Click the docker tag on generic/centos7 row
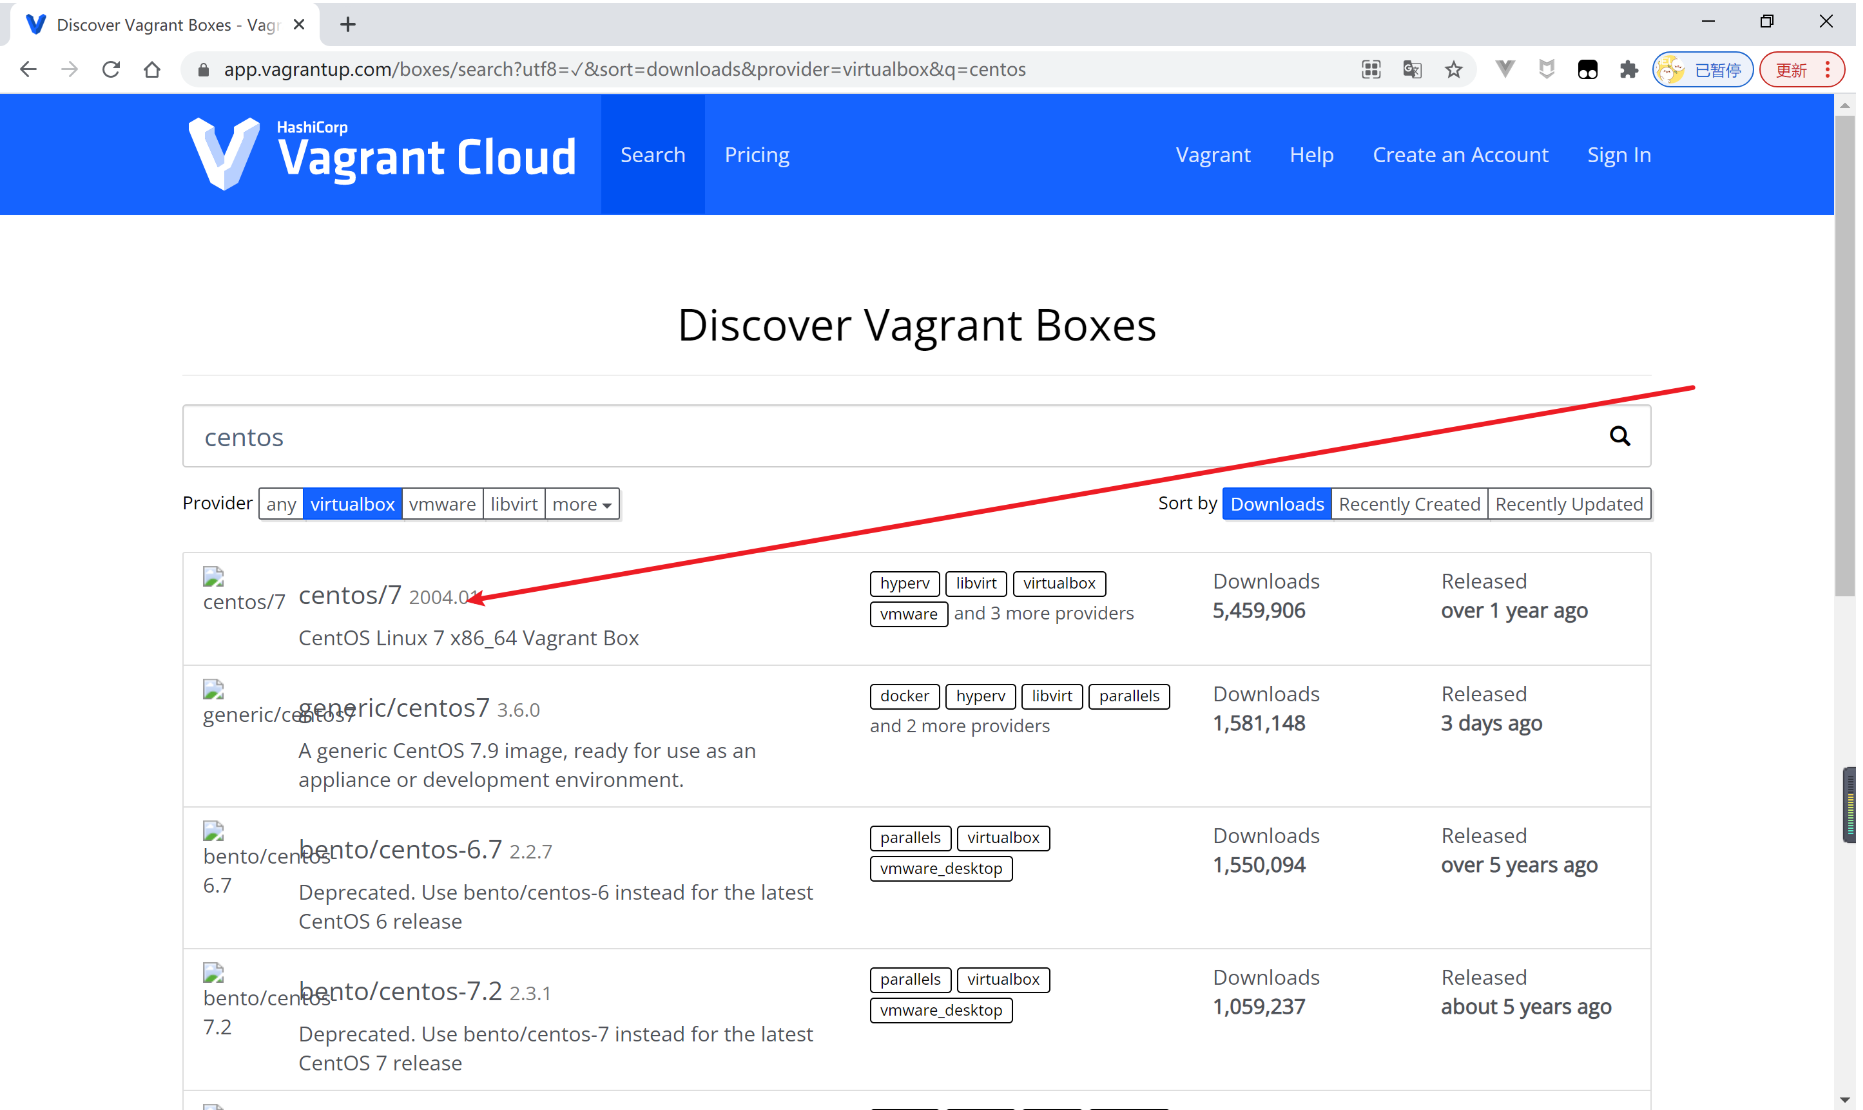Screen dimensions: 1863x1110 (905, 696)
